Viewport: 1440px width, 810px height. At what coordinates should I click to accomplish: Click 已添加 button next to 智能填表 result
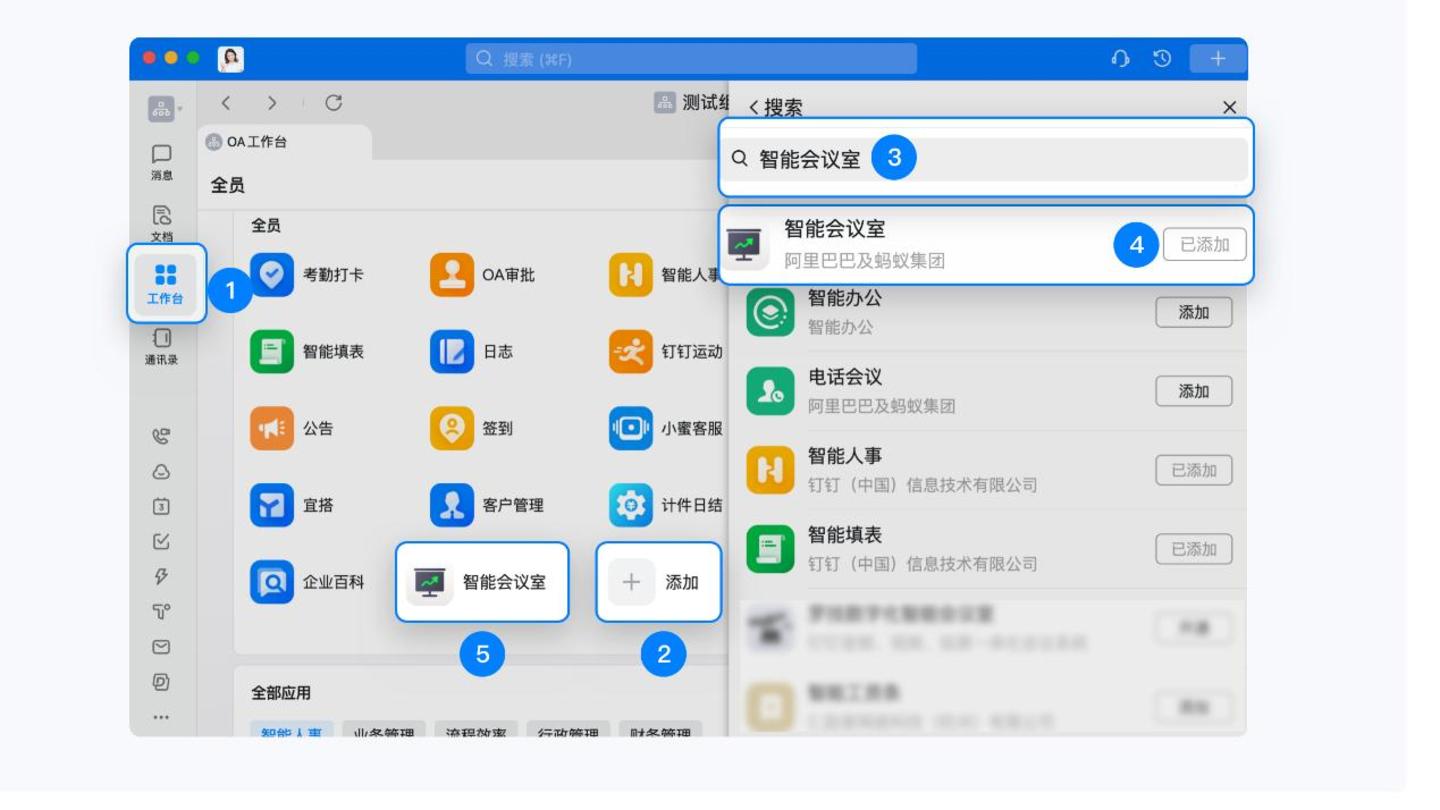(1194, 549)
